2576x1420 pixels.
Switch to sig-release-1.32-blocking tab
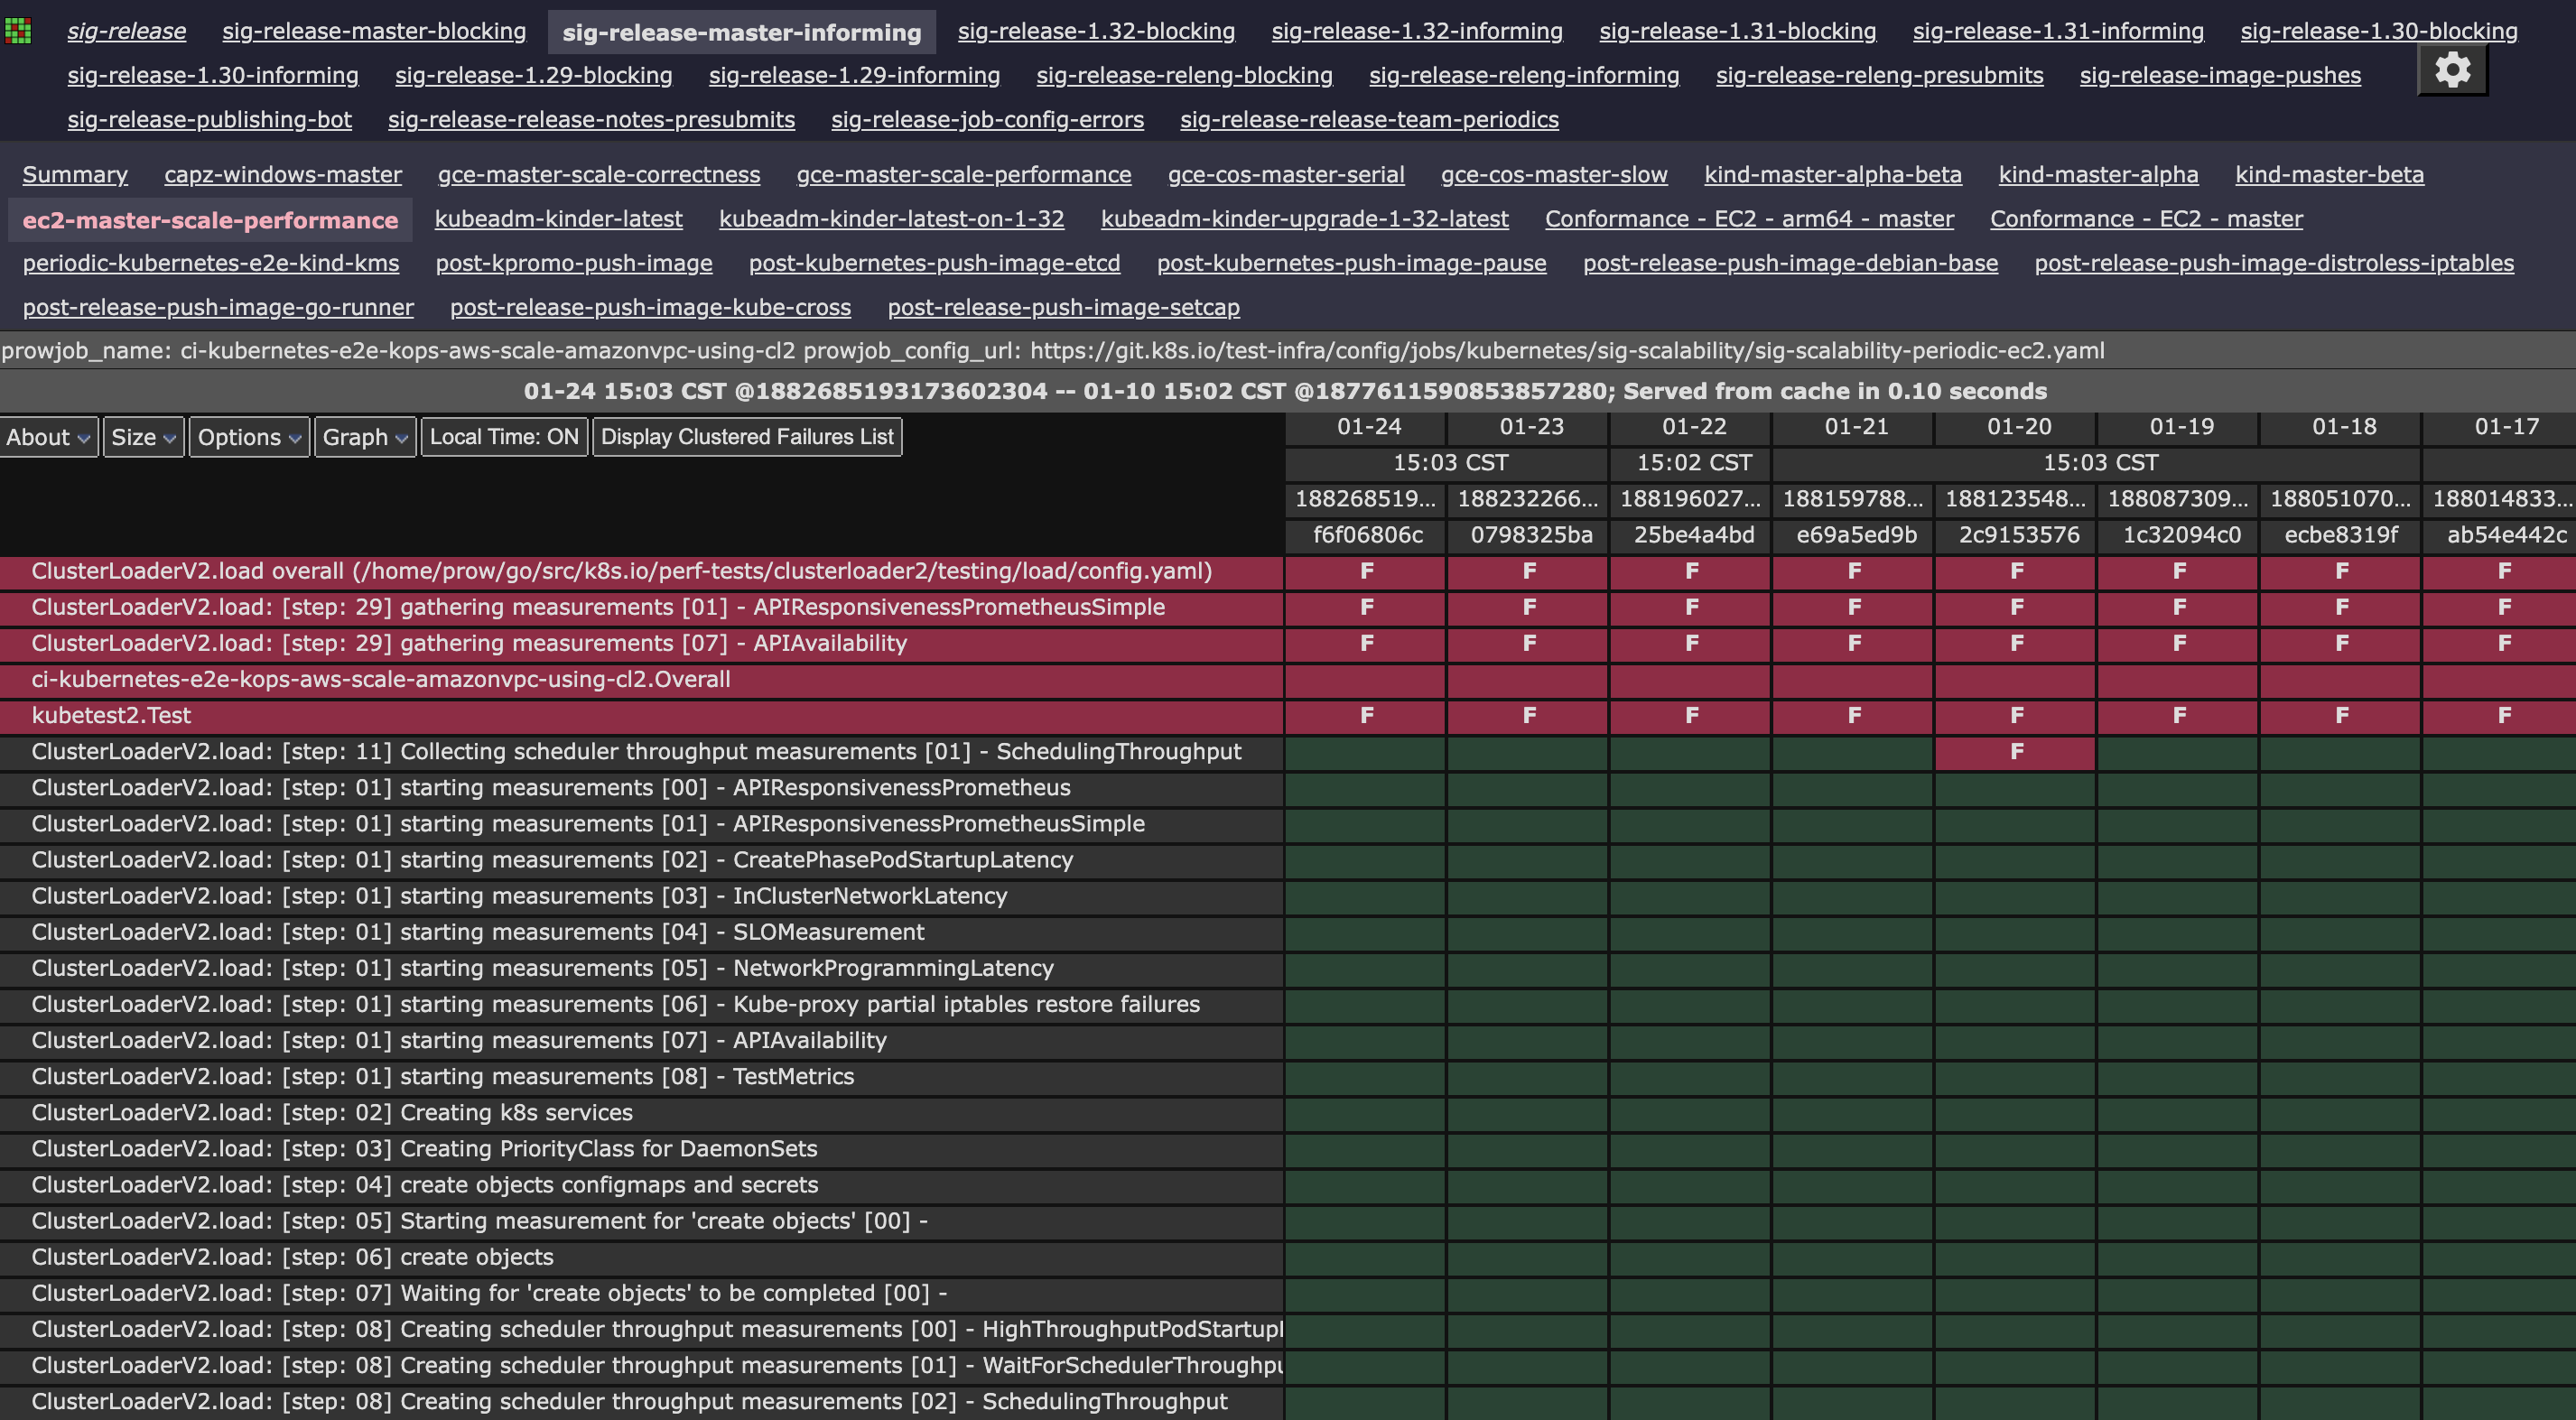[1096, 31]
